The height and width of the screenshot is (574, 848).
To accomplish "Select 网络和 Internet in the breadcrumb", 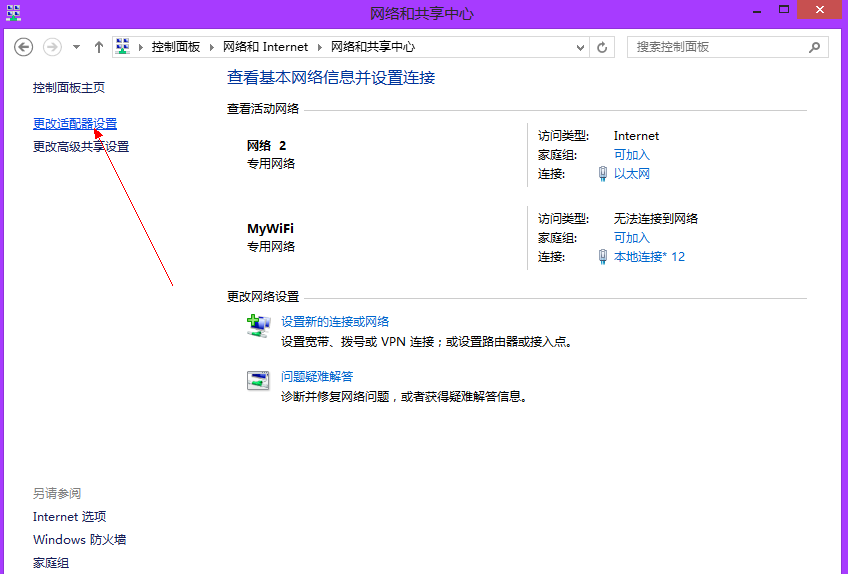I will 265,47.
